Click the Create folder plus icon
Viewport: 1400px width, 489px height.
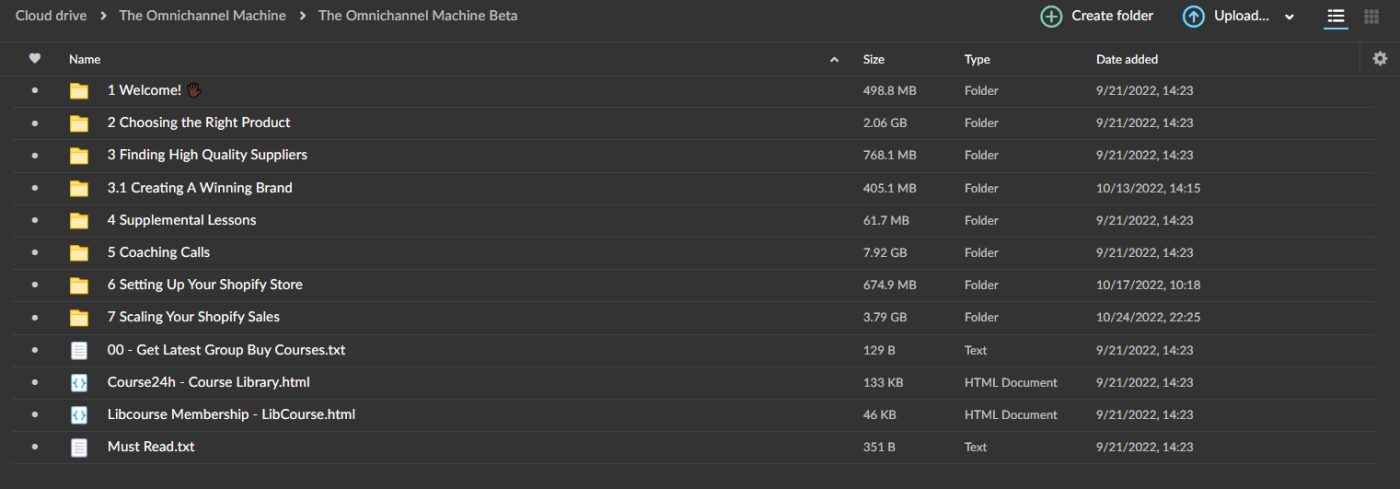tap(1051, 16)
